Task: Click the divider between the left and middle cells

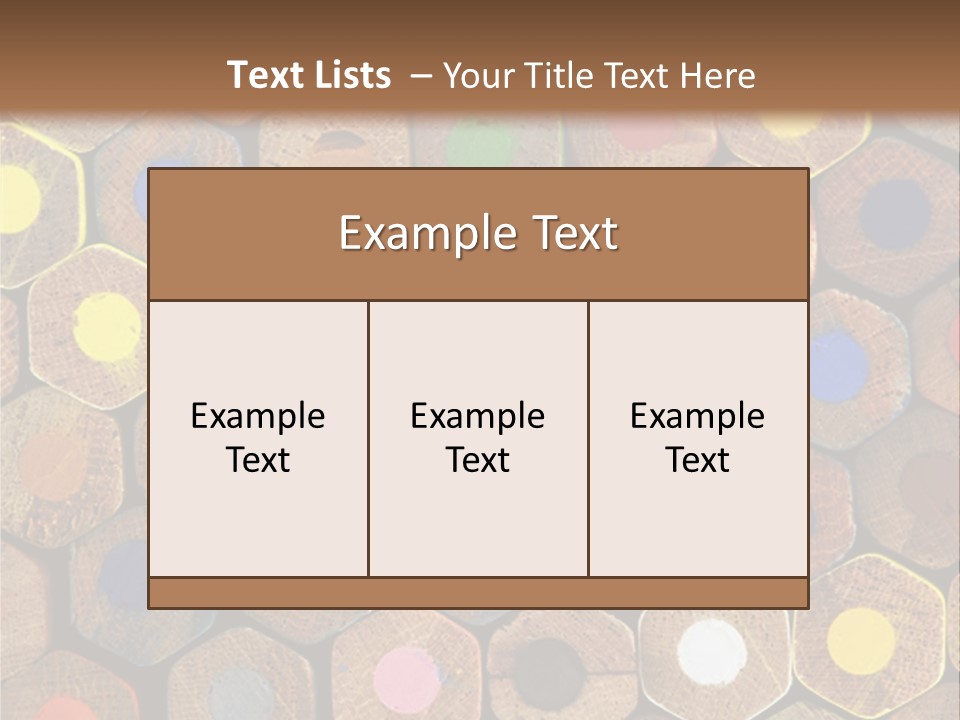Action: (x=369, y=438)
